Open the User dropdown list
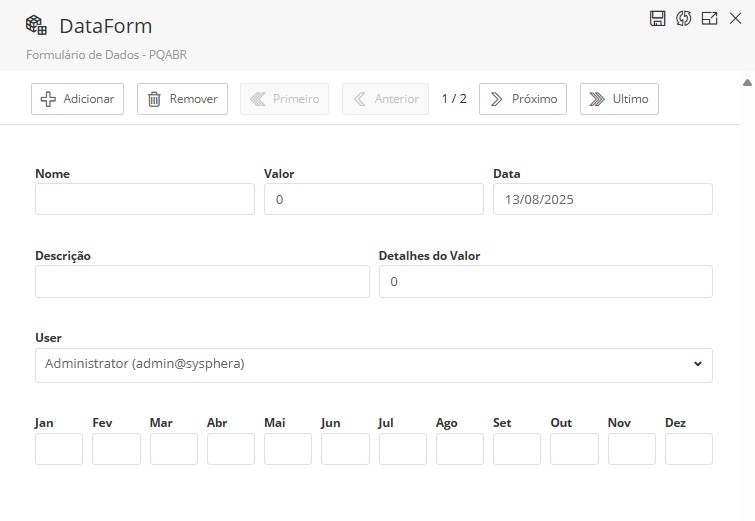This screenshot has width=755, height=521. (373, 365)
